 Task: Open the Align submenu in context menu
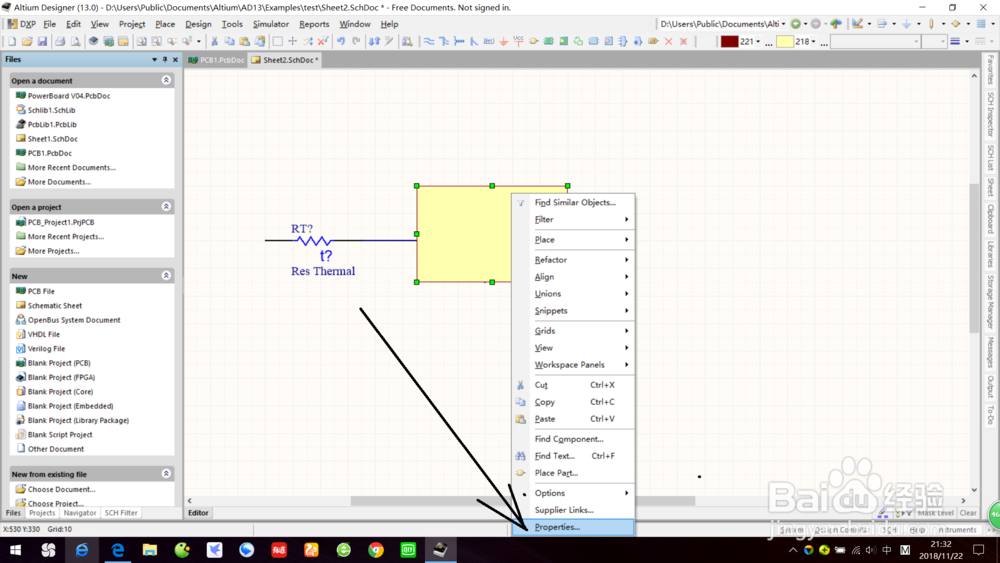pyautogui.click(x=573, y=277)
